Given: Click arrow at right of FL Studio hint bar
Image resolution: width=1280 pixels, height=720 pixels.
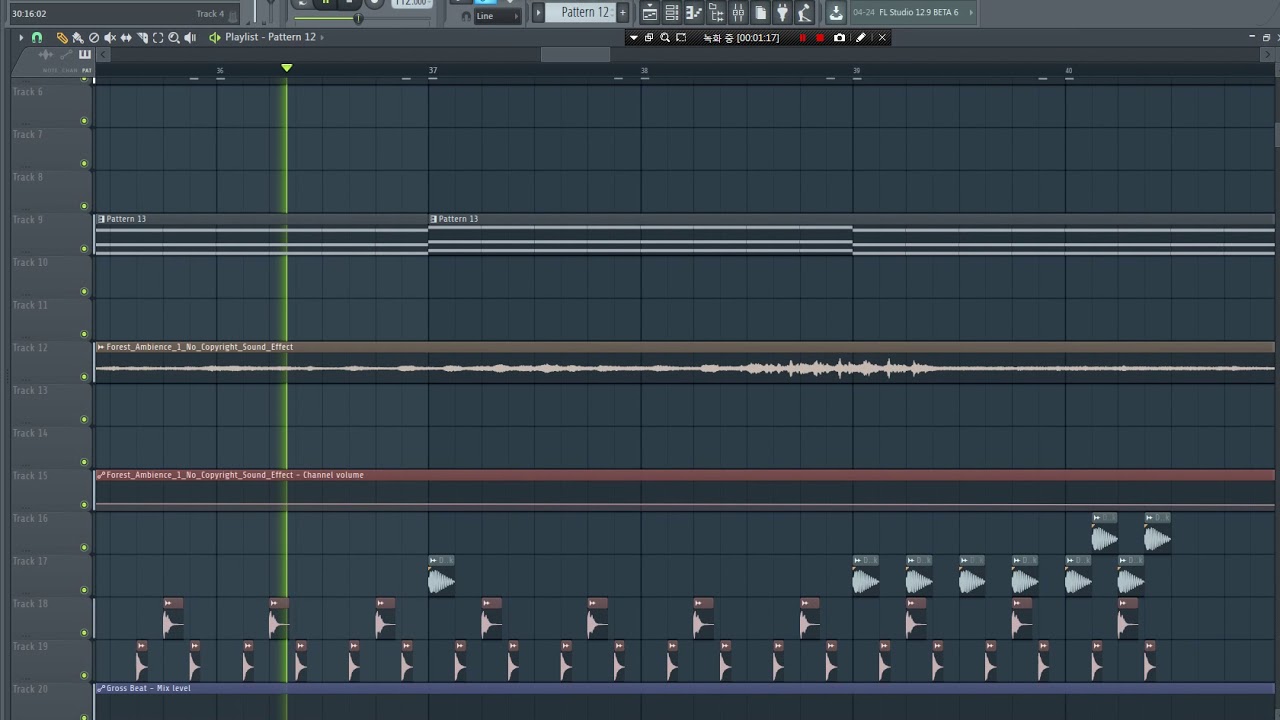Looking at the screenshot, I should (x=970, y=12).
